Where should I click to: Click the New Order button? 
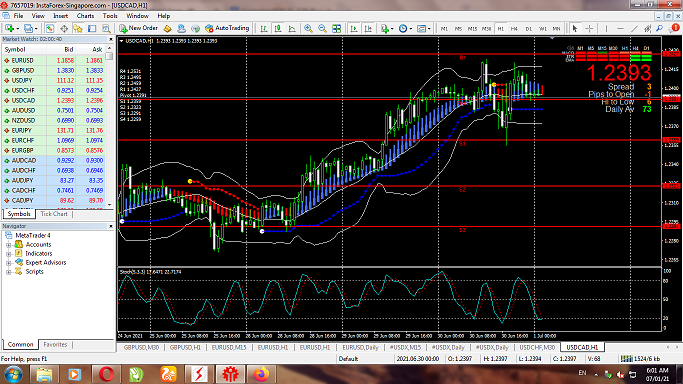click(x=139, y=28)
